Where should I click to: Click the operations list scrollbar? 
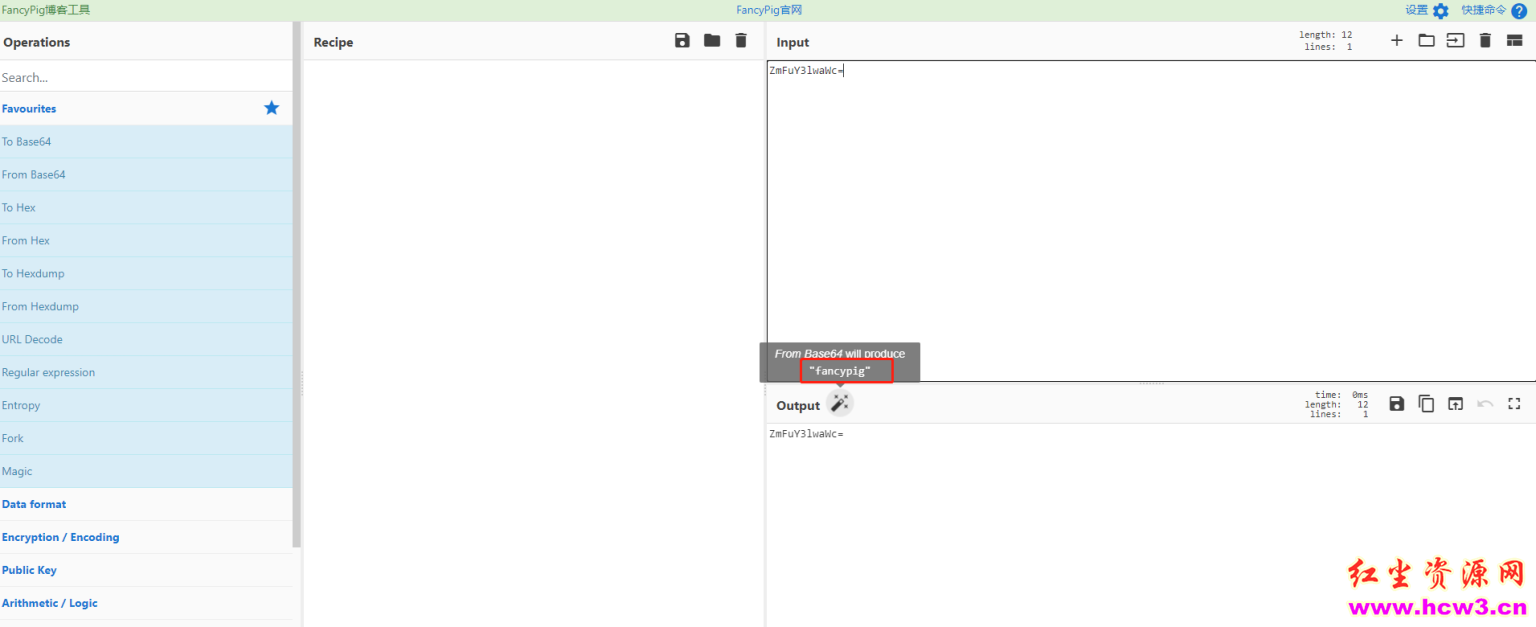tap(296, 285)
